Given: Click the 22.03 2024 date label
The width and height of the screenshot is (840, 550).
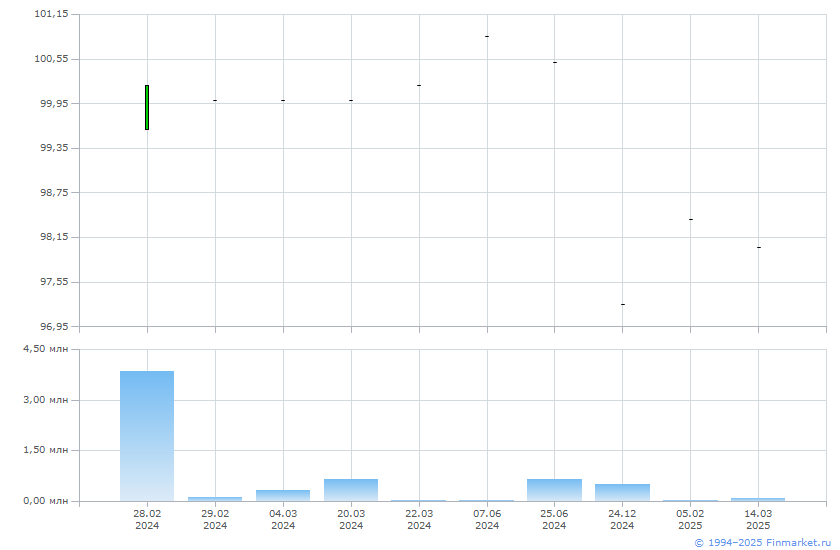Looking at the screenshot, I should coord(419,519).
